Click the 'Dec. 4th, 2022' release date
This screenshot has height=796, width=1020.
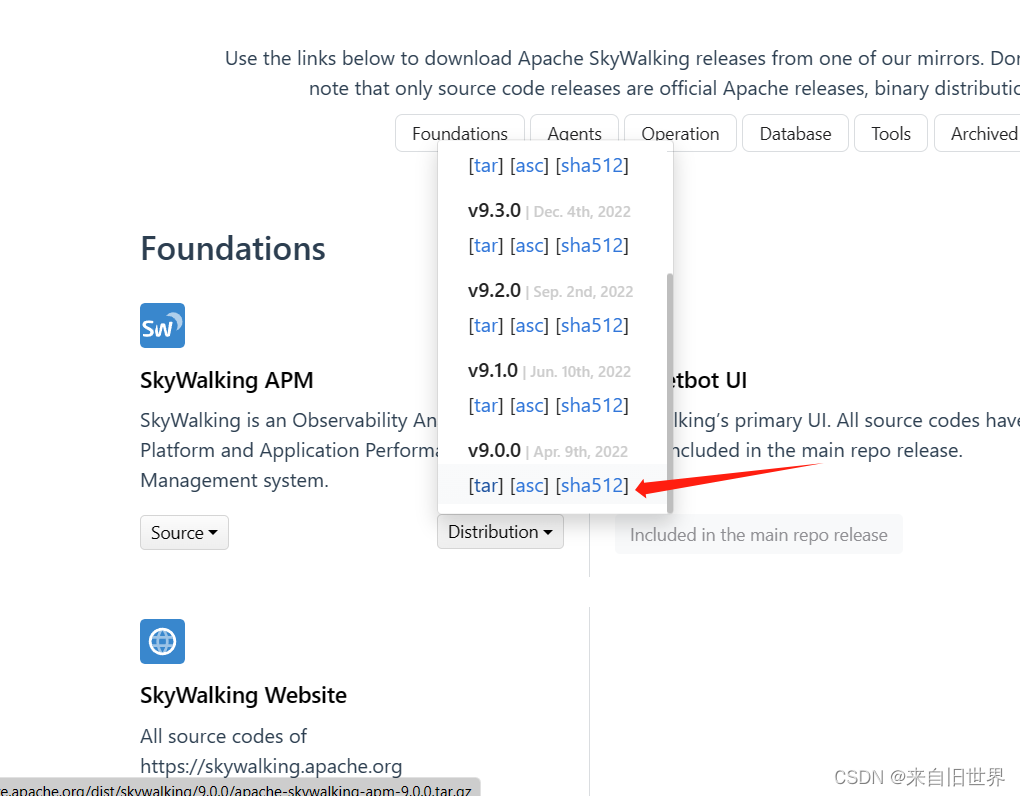(x=582, y=212)
